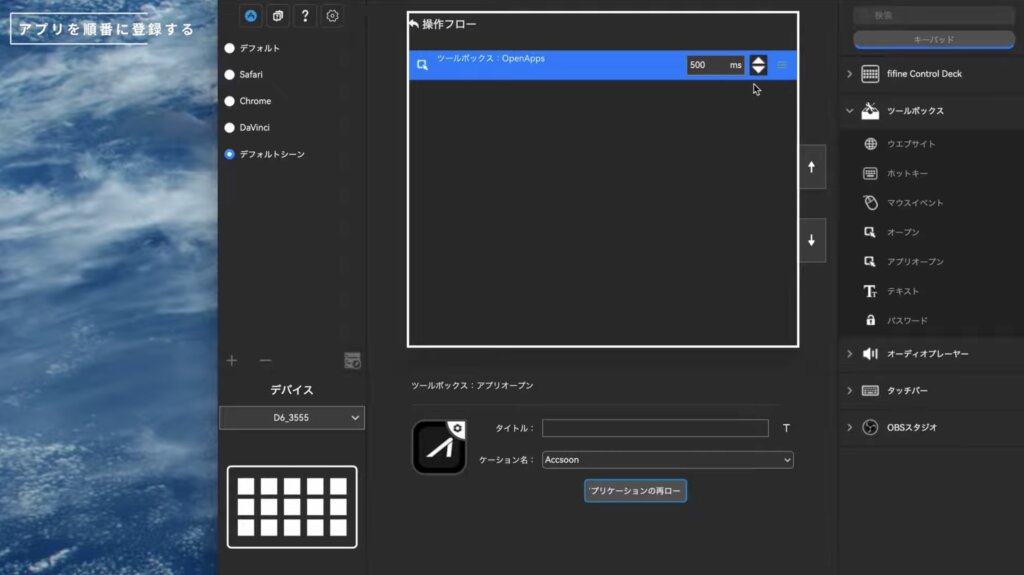The height and width of the screenshot is (575, 1024).
Task: Click the question mark help icon
Action: (305, 16)
